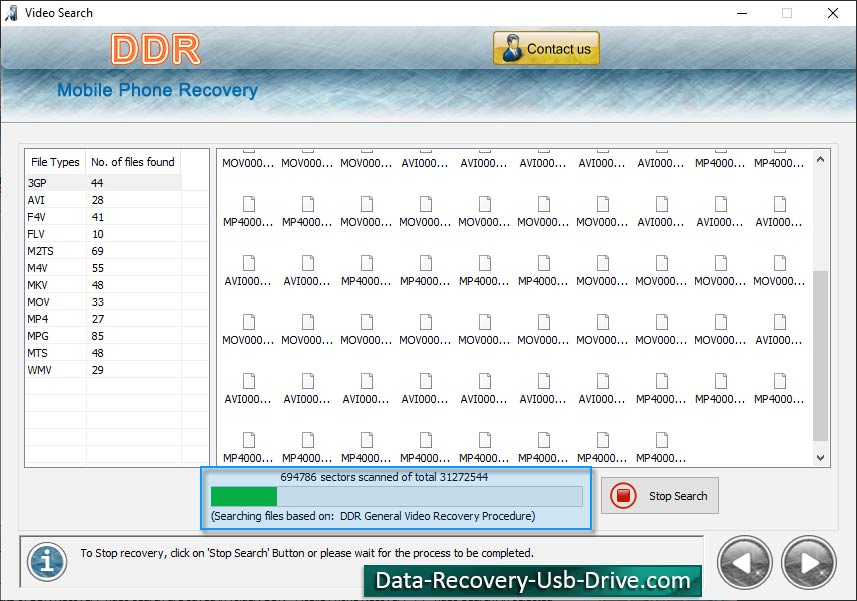Screen dimensions: 857x601
Task: Click the count 29 for WMV files
Action: 97,369
